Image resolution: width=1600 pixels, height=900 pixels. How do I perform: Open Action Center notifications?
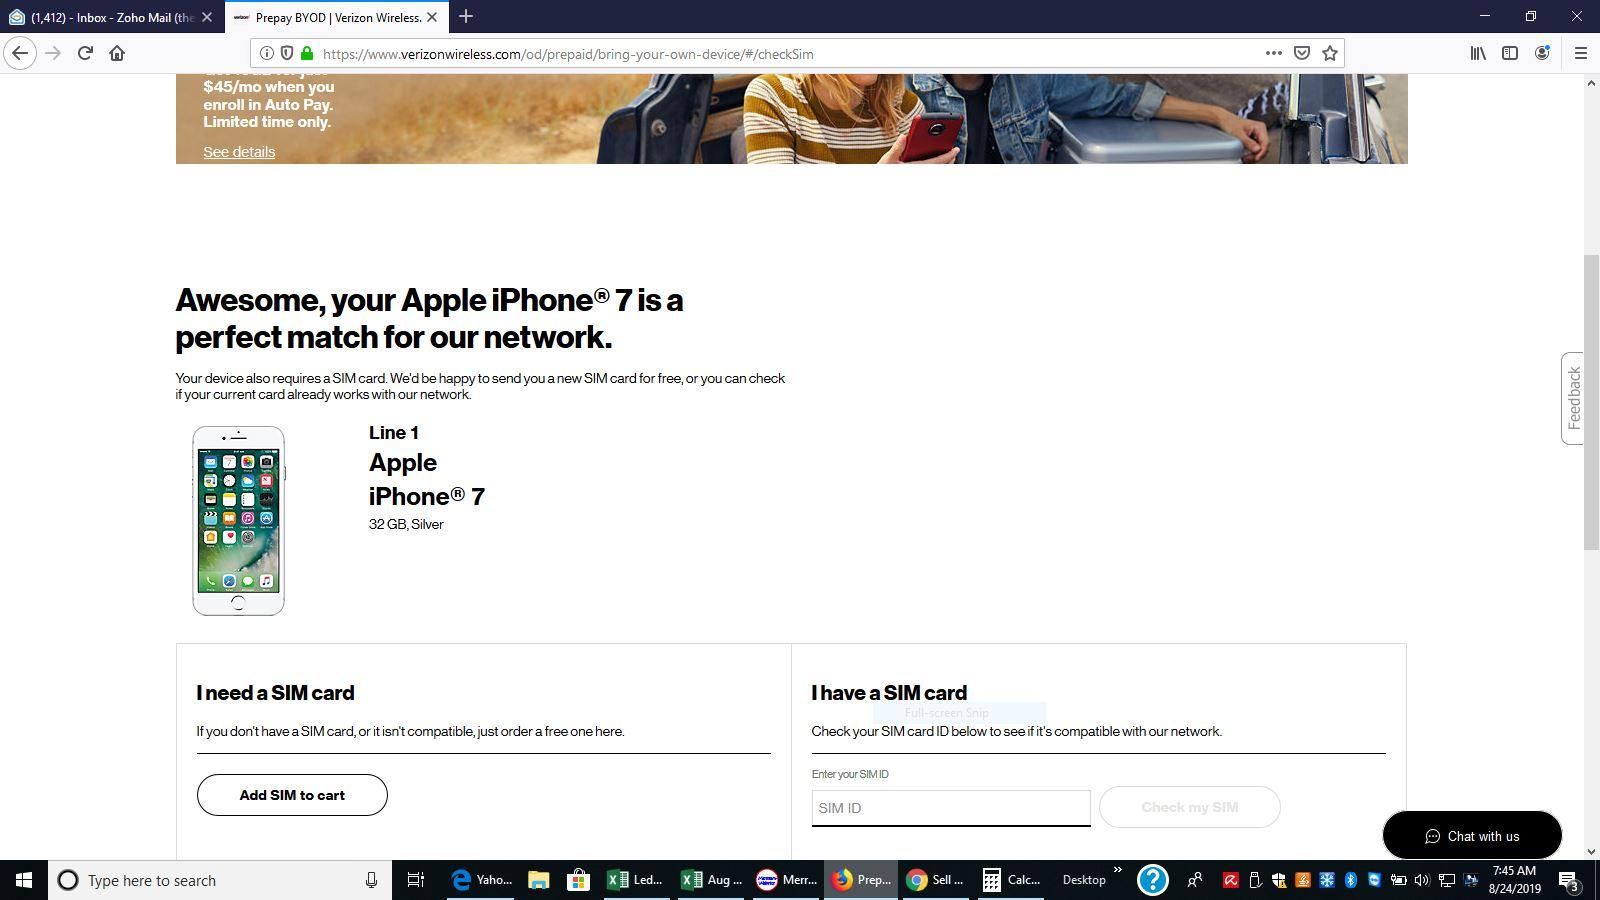[1569, 880]
